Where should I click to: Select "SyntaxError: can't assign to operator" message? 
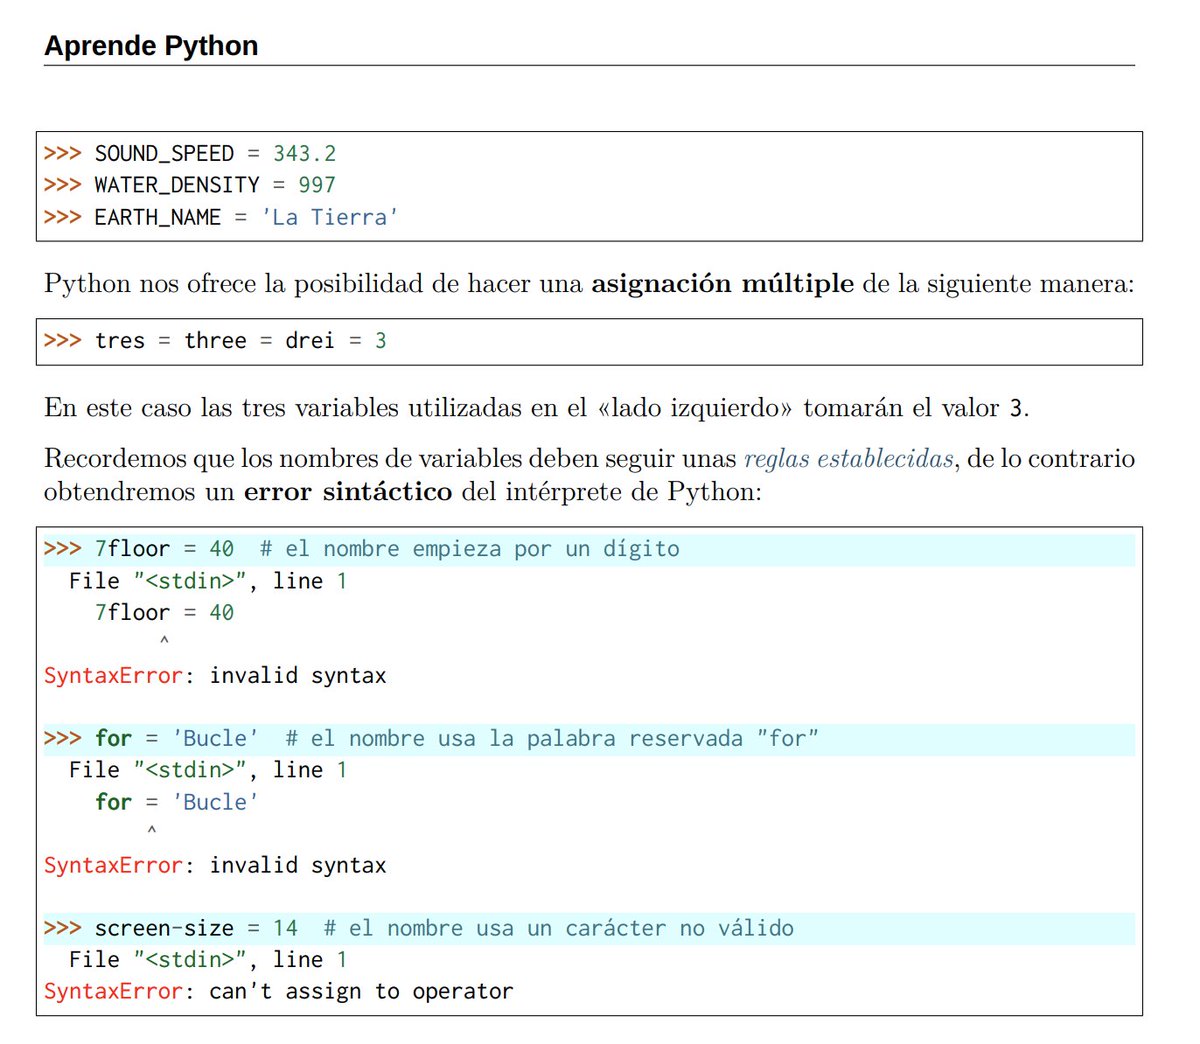pyautogui.click(x=278, y=992)
